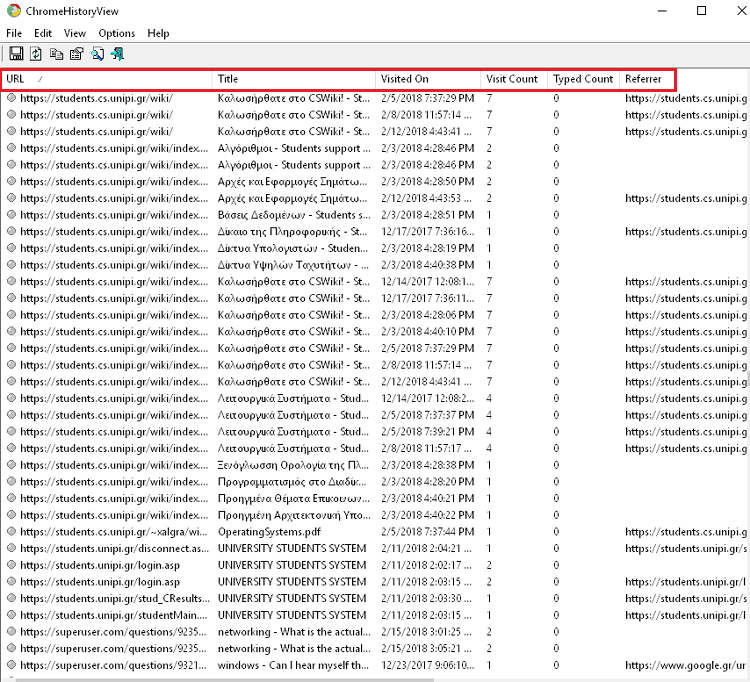Open the Help menu
Screen dimensions: 750x682
[158, 33]
